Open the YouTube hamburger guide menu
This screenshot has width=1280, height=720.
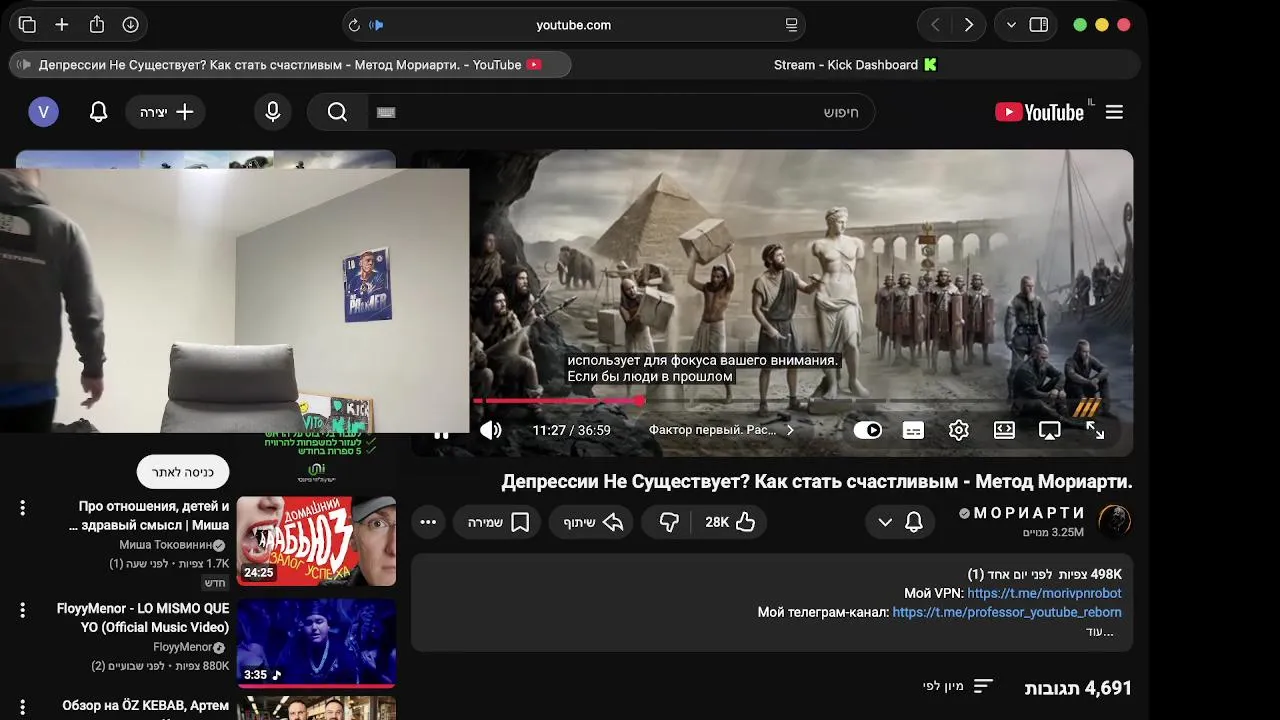click(1114, 112)
